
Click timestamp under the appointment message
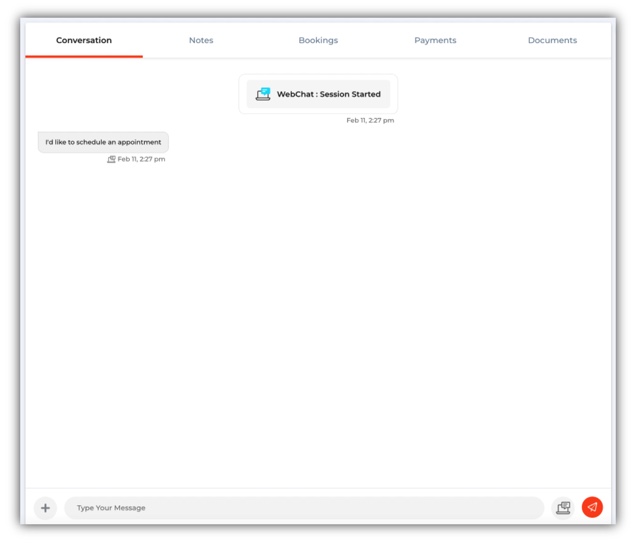tap(141, 159)
